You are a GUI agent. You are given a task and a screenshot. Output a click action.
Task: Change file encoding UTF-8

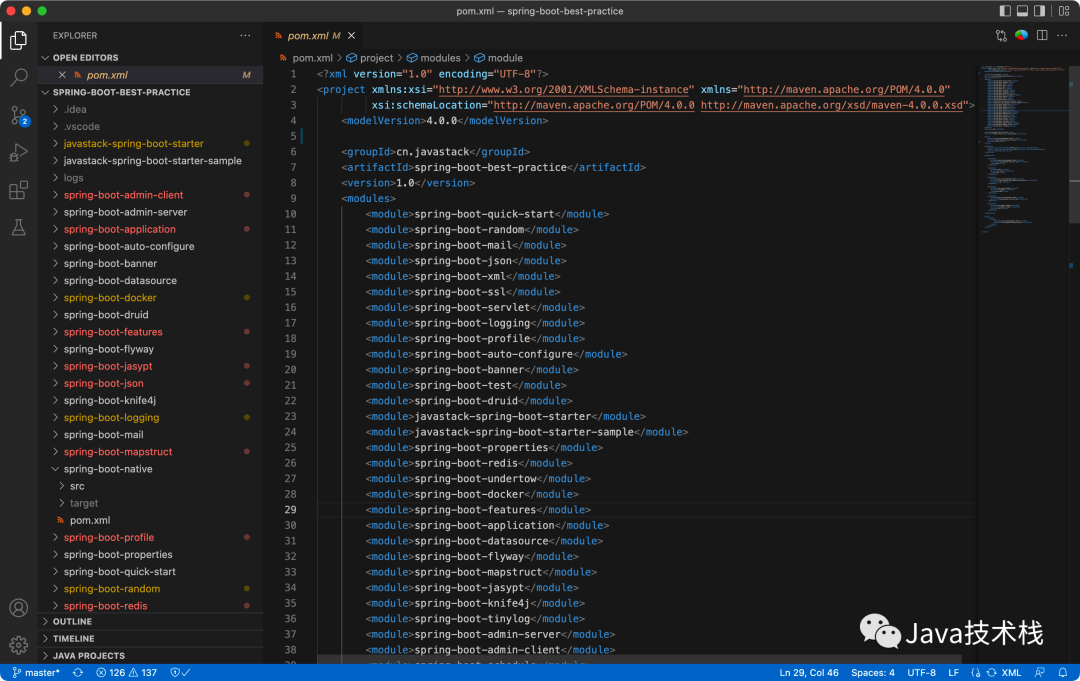point(922,673)
